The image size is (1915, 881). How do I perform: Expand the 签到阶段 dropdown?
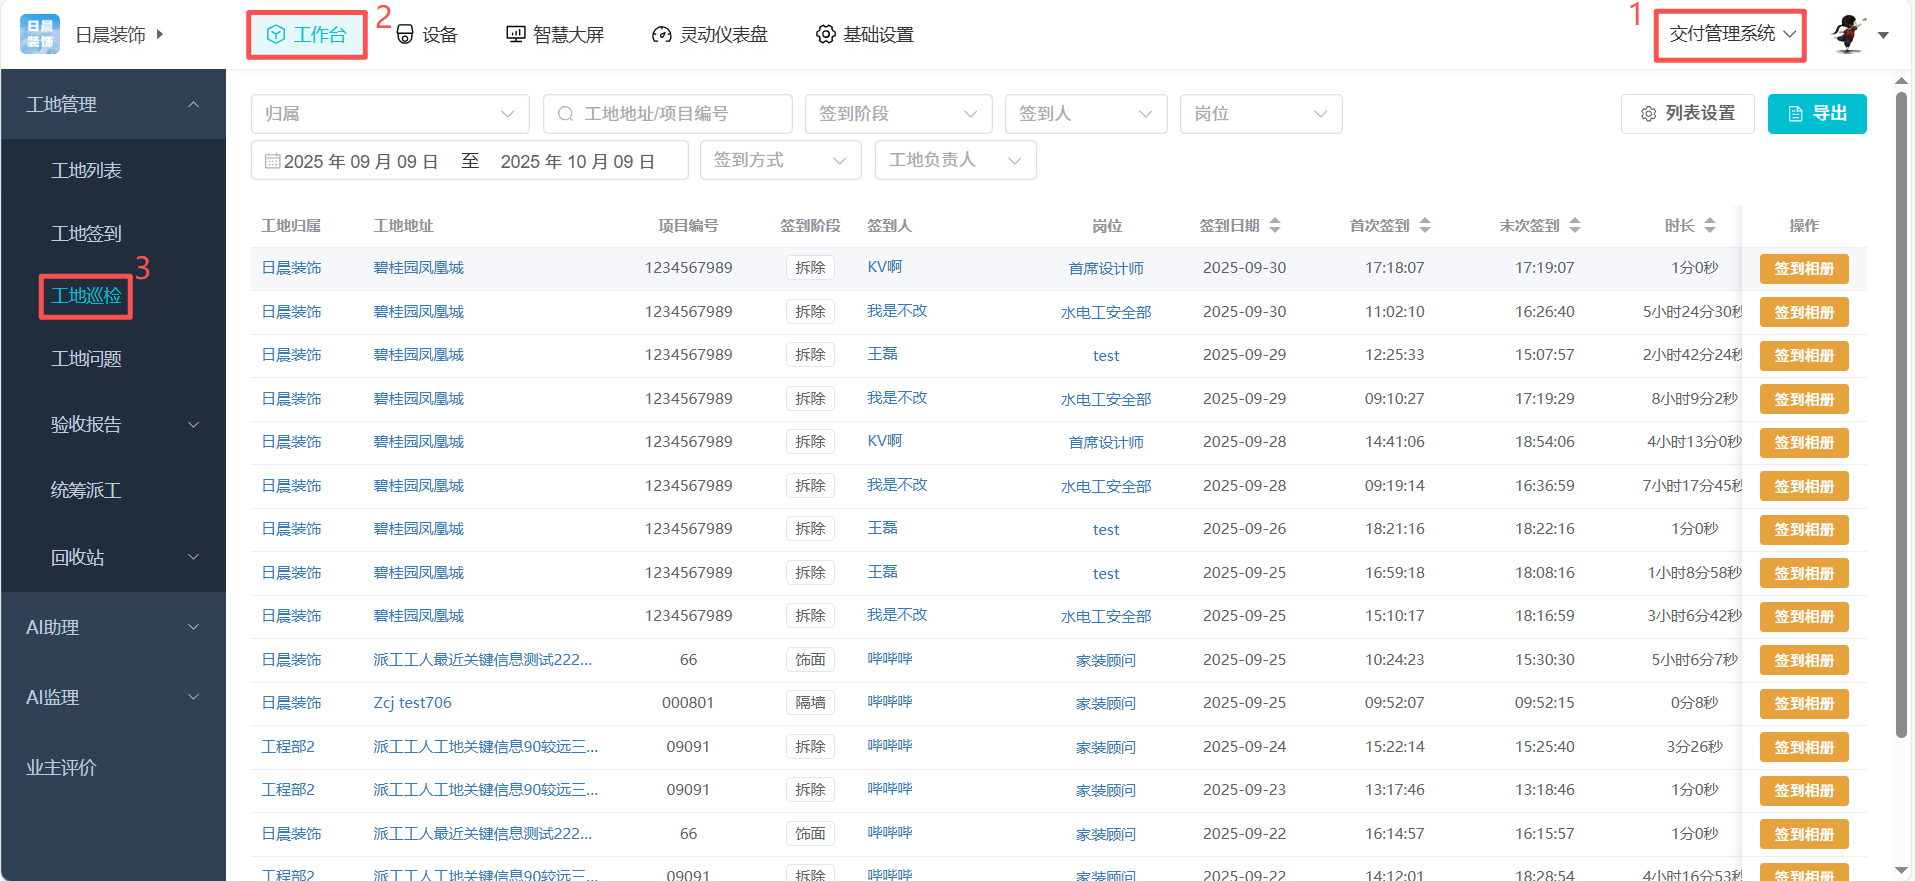[898, 114]
